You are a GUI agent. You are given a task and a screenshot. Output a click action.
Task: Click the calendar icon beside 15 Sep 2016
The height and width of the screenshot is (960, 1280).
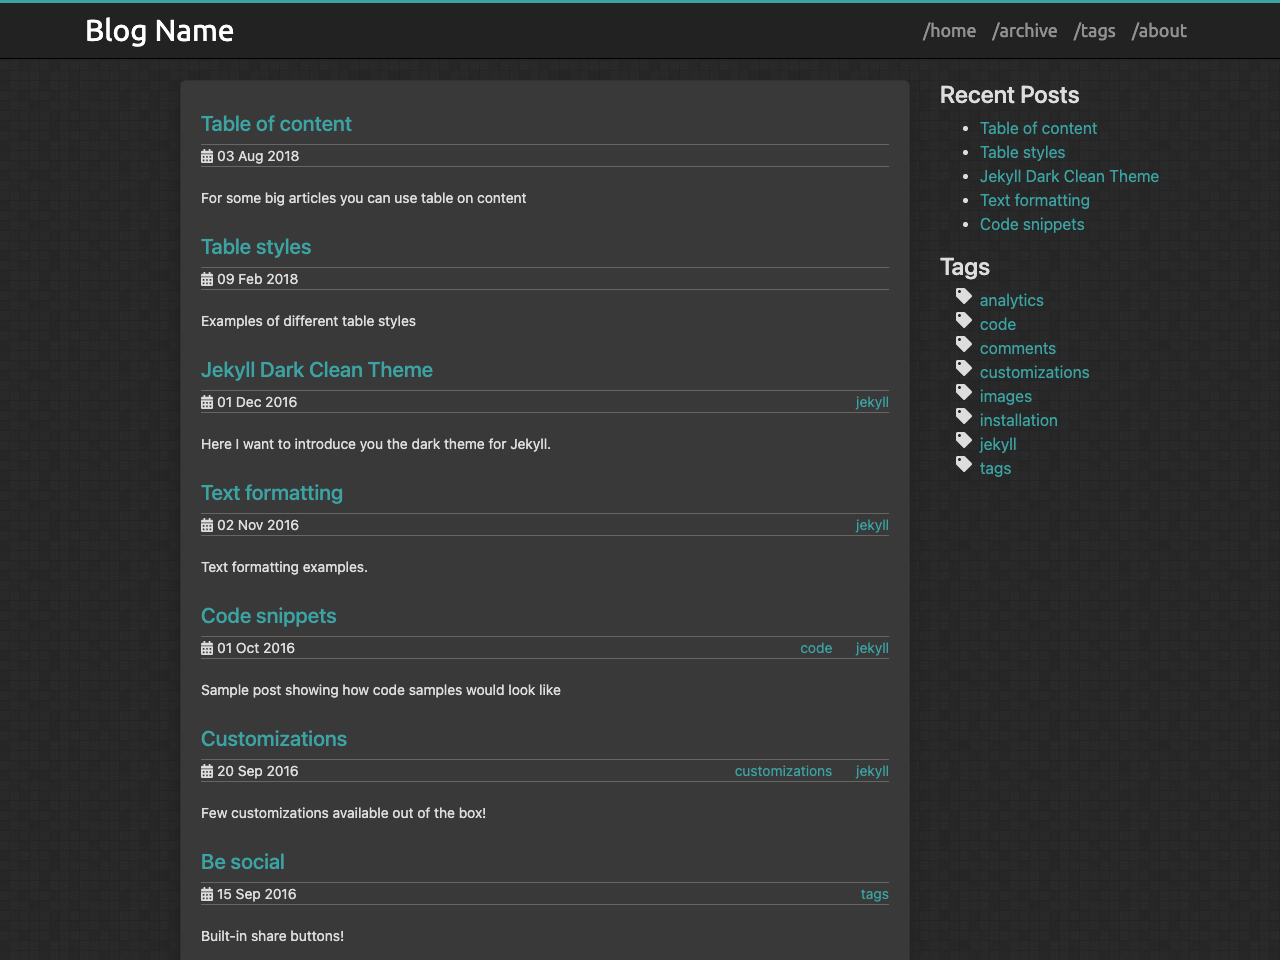207,894
